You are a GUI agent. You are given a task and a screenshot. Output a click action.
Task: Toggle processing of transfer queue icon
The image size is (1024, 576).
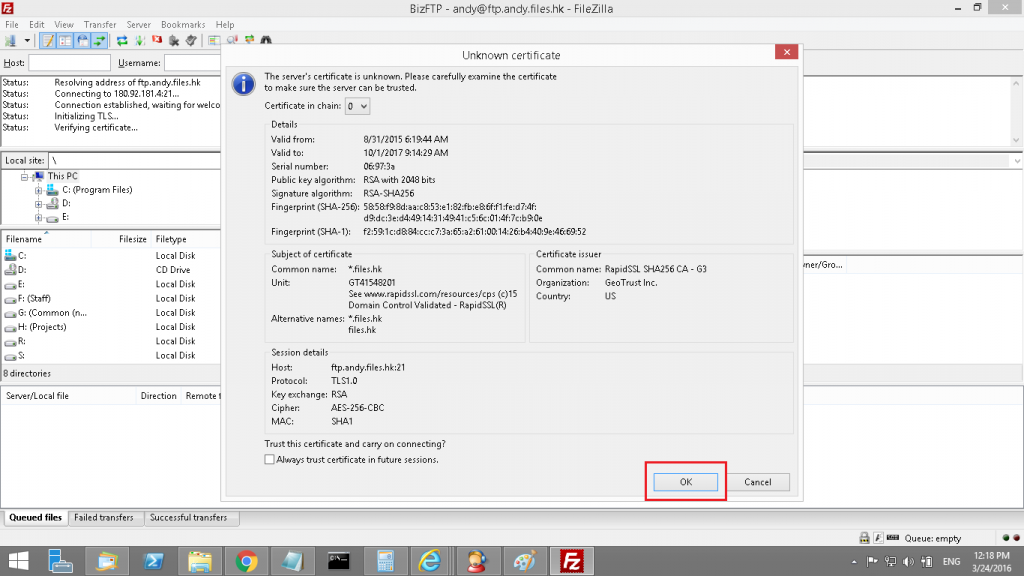(x=139, y=40)
